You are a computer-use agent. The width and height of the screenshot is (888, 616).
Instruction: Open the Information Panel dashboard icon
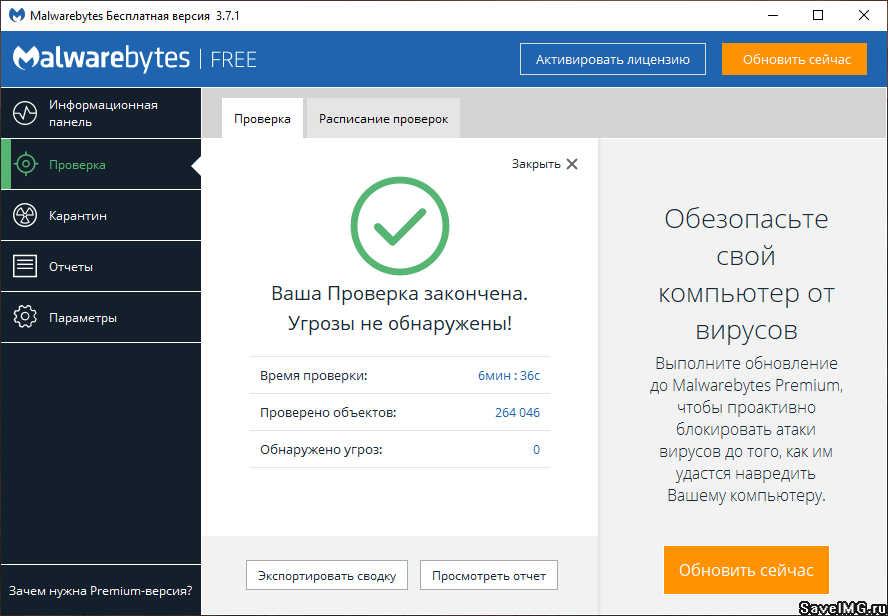25,113
